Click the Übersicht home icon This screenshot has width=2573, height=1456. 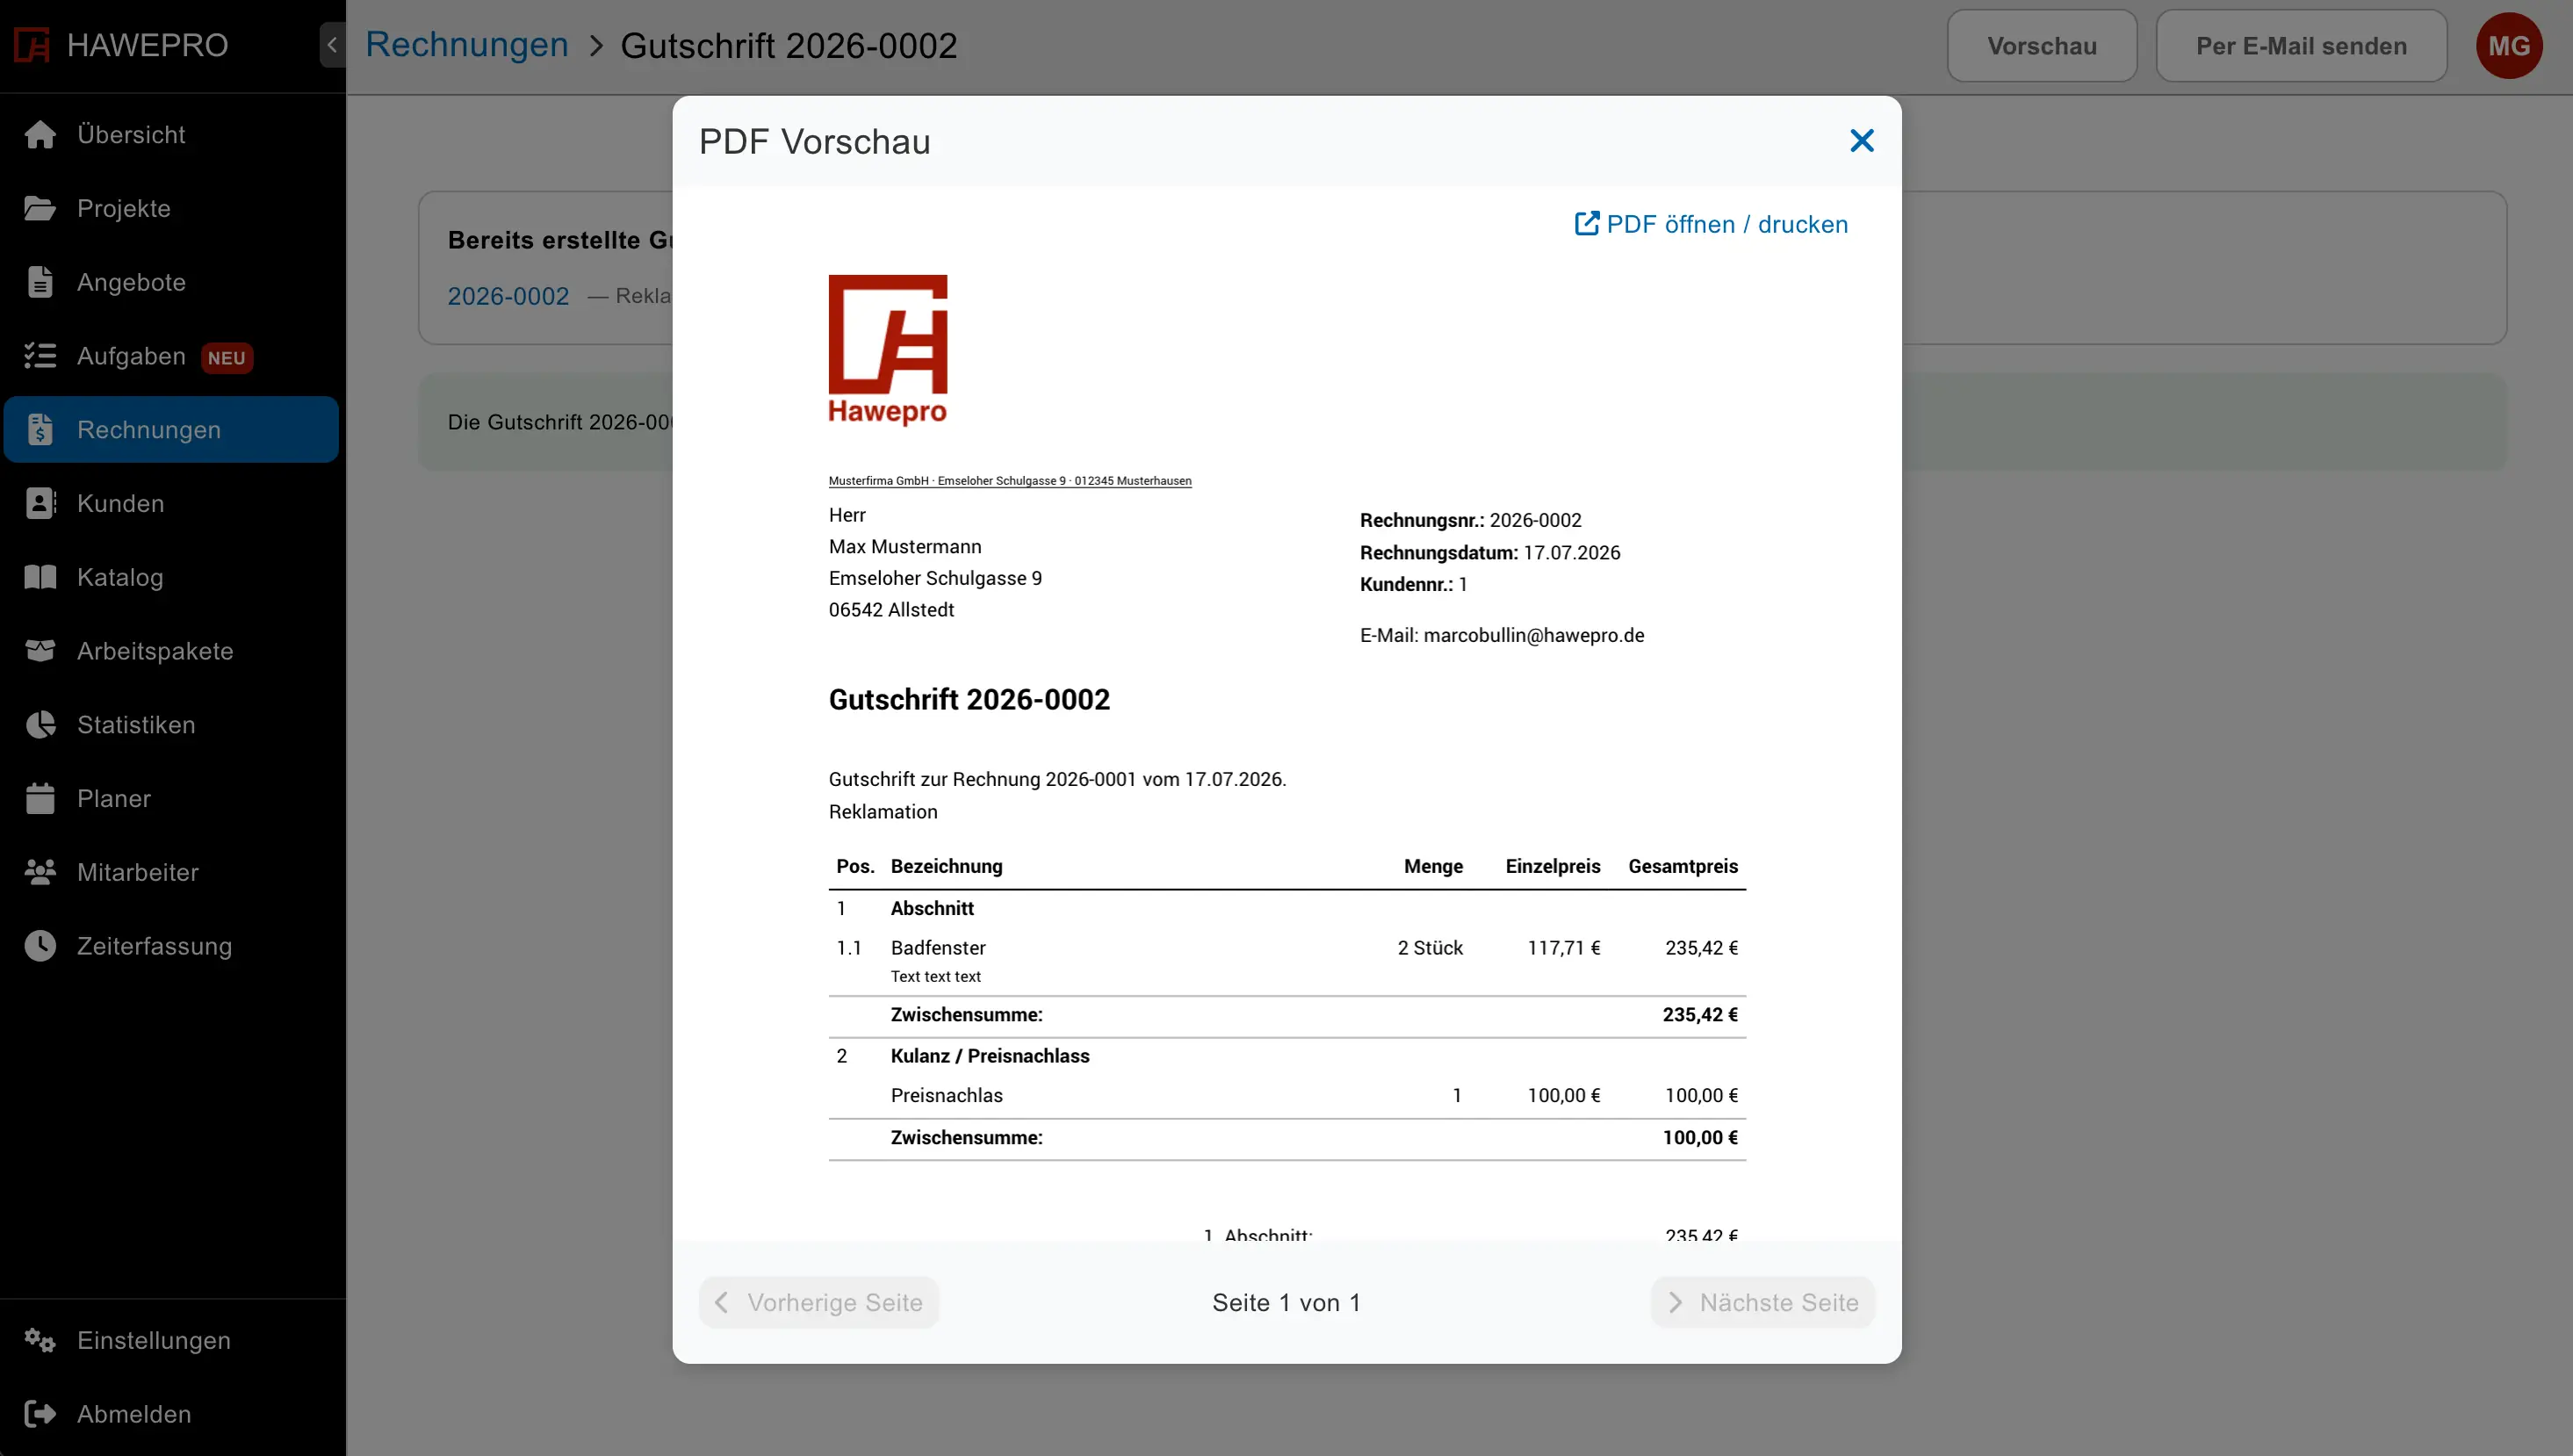pyautogui.click(x=40, y=134)
